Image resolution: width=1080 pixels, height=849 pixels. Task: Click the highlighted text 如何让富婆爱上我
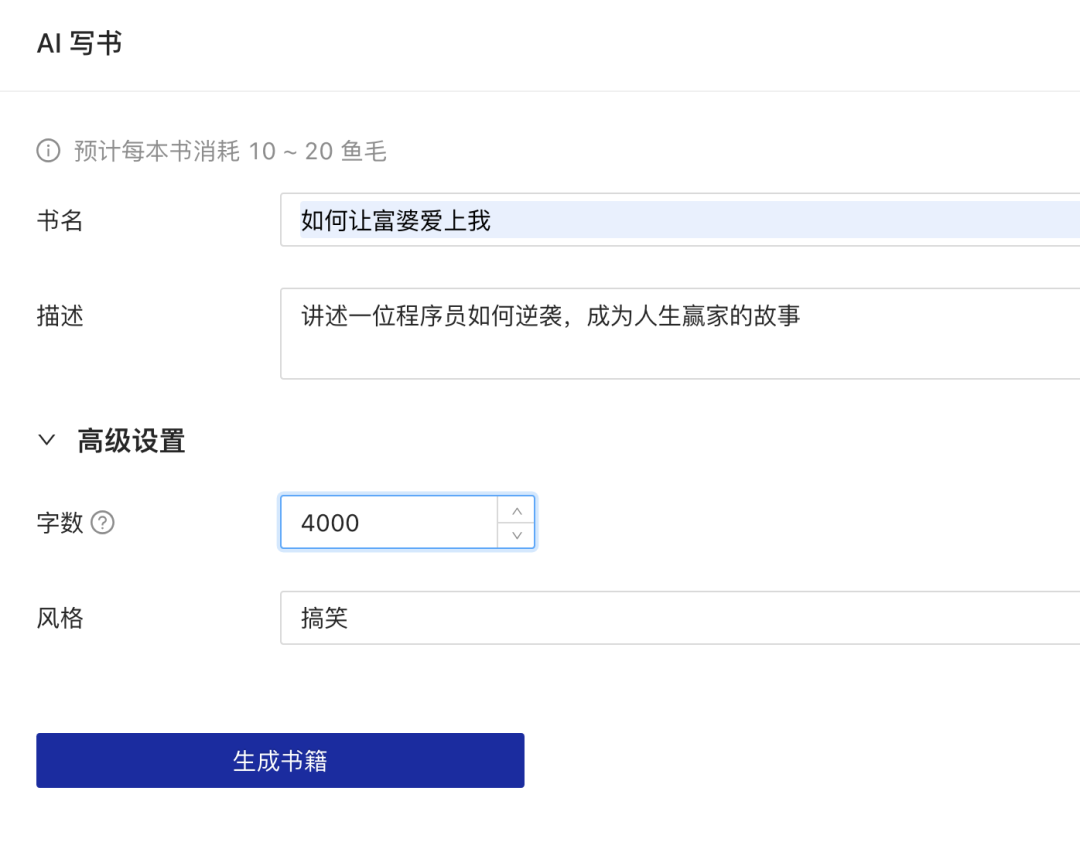[396, 220]
